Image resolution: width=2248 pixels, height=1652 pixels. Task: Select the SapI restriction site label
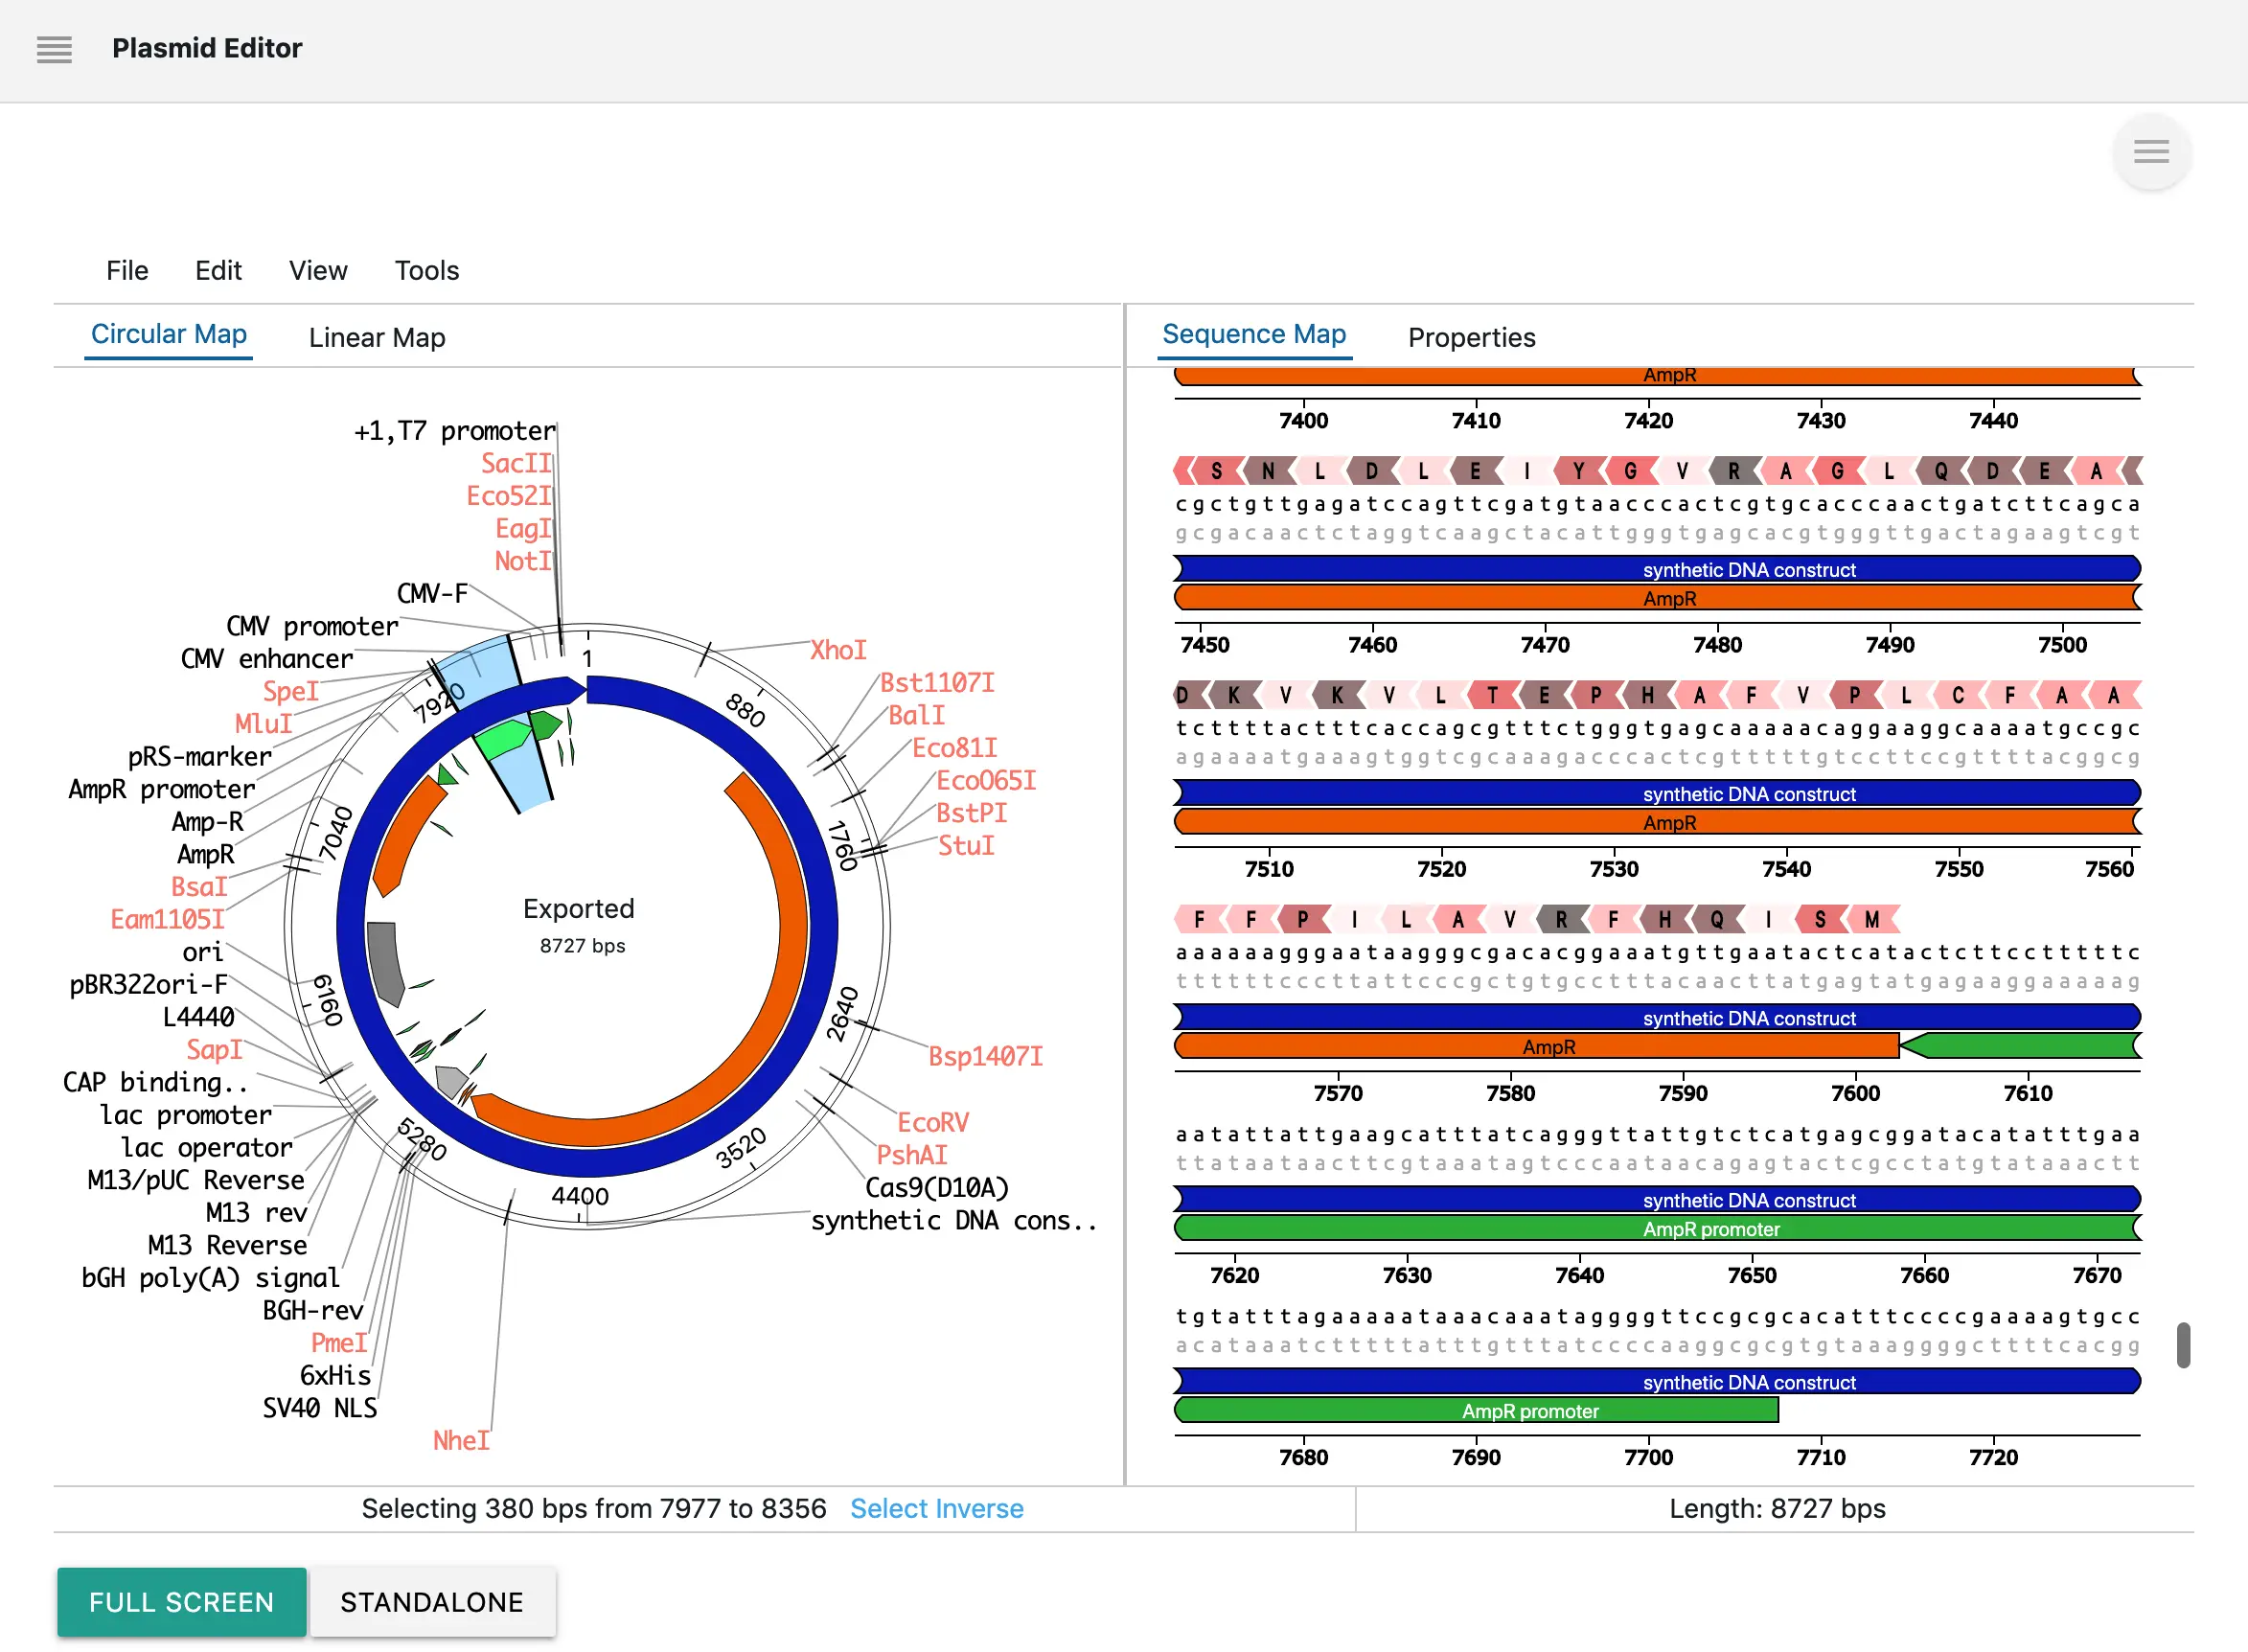[x=214, y=1050]
